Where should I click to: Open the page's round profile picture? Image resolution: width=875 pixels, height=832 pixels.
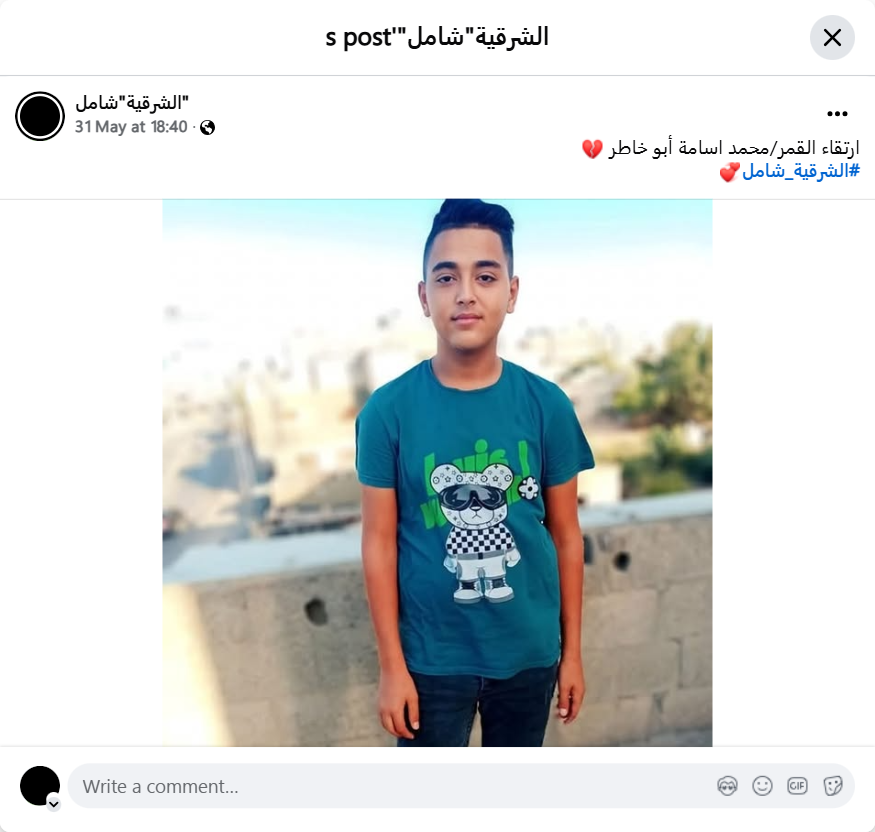(x=40, y=116)
